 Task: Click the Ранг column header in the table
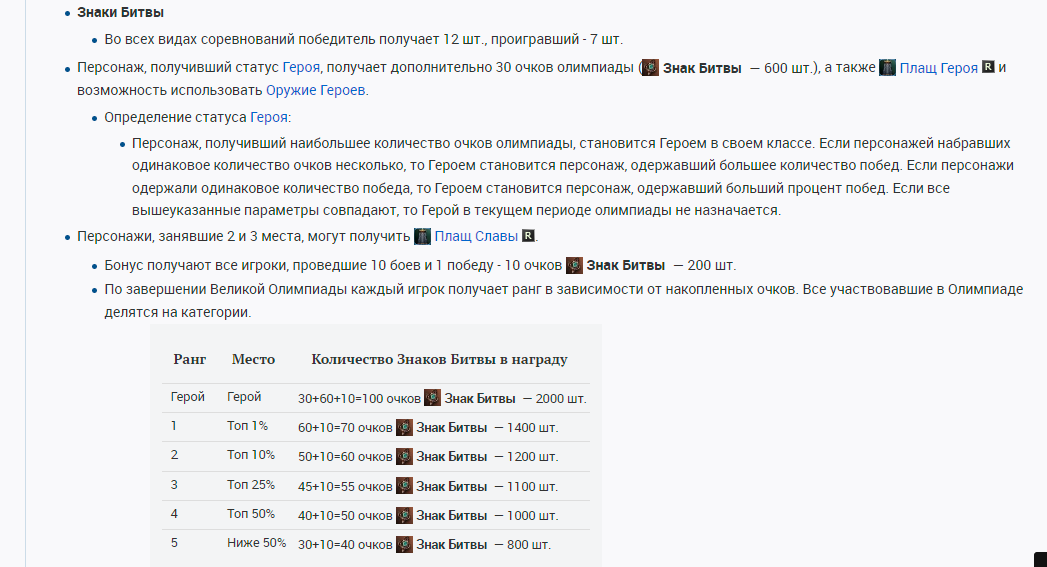click(189, 359)
